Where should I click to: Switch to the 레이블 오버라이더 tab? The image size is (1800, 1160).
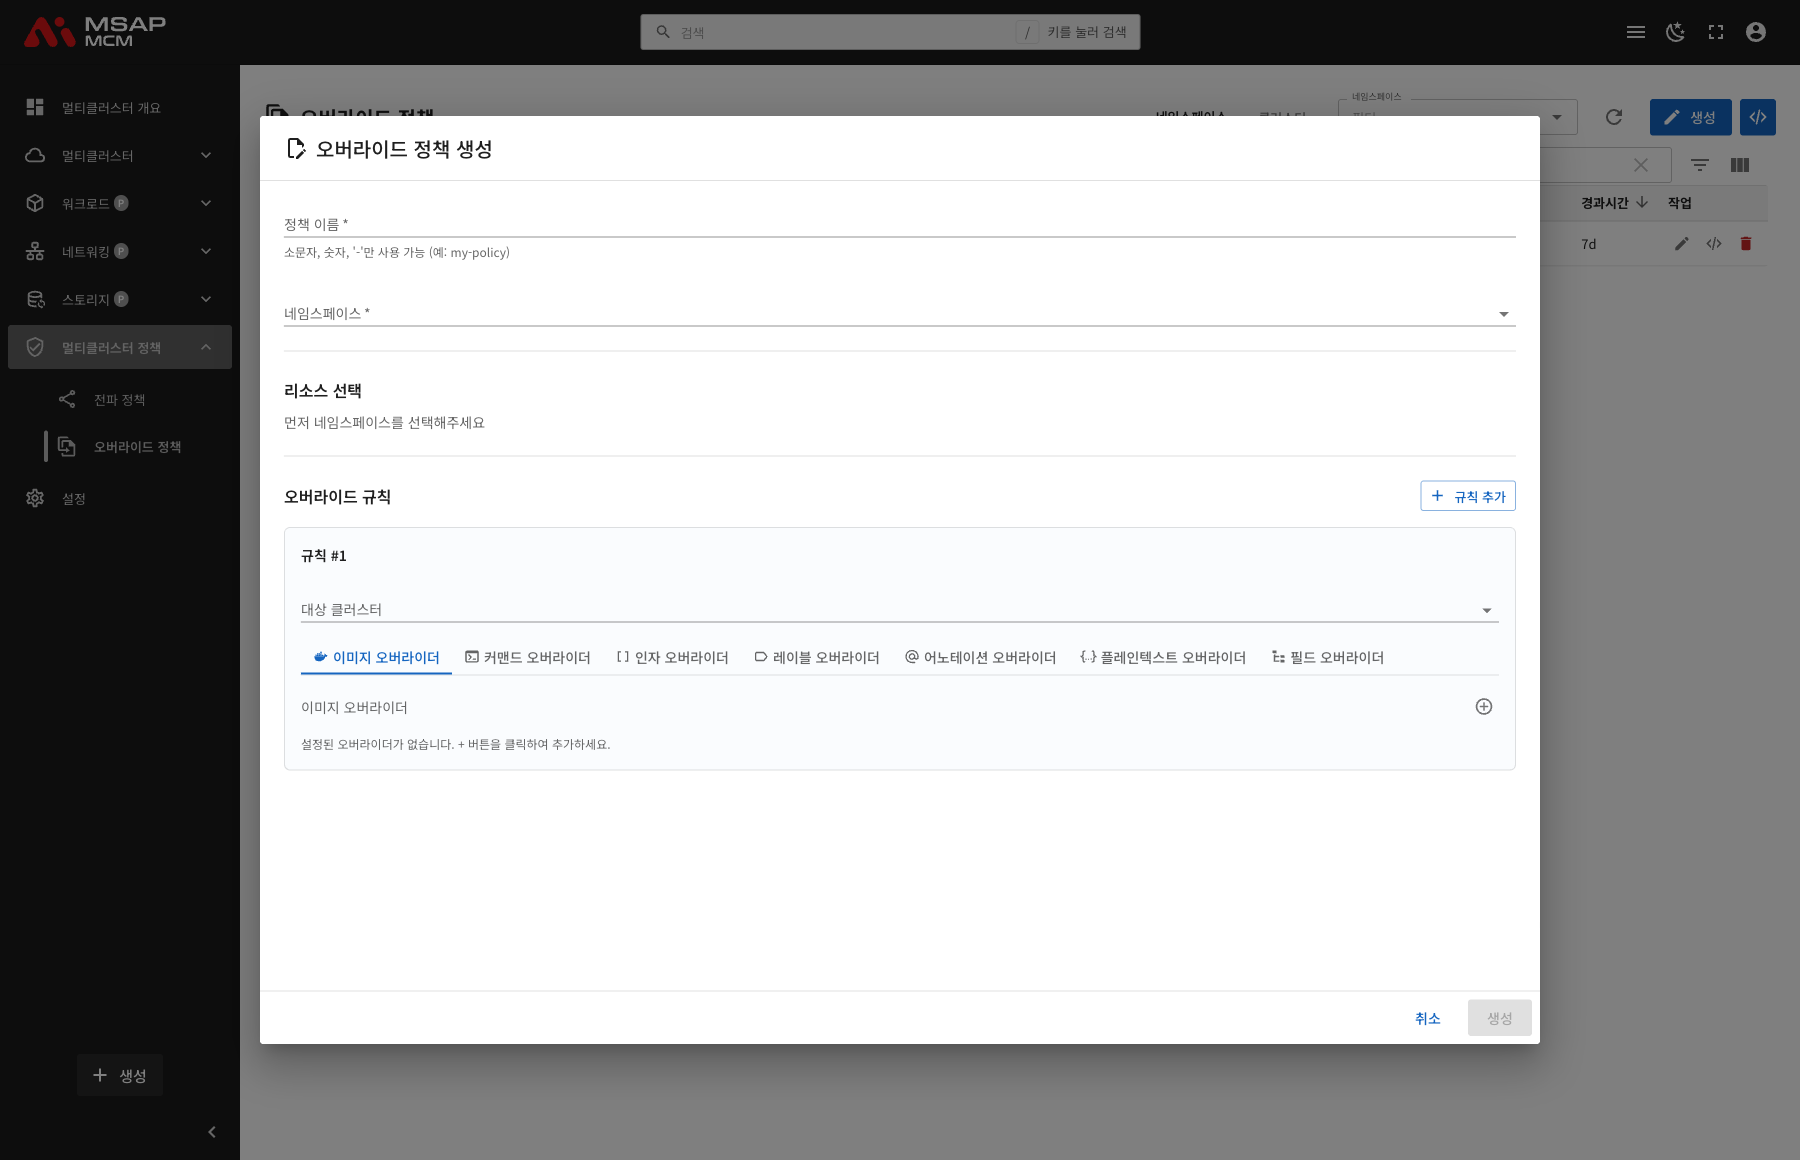817,657
